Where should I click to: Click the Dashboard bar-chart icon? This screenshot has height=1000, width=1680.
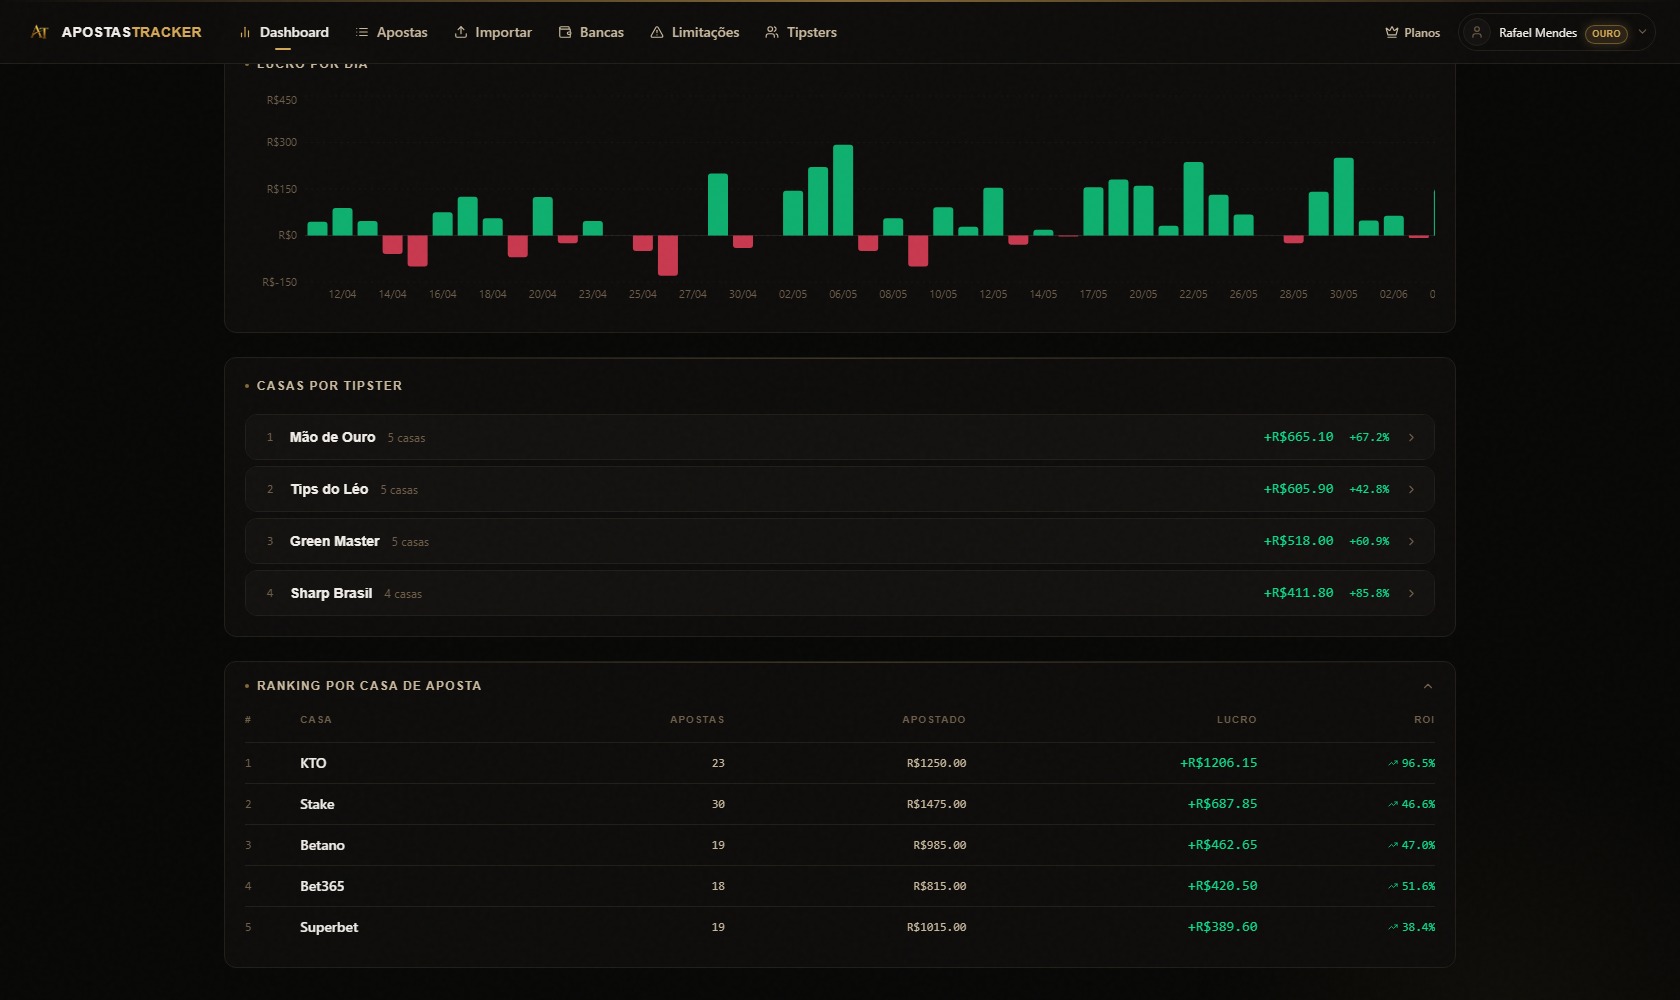(245, 32)
